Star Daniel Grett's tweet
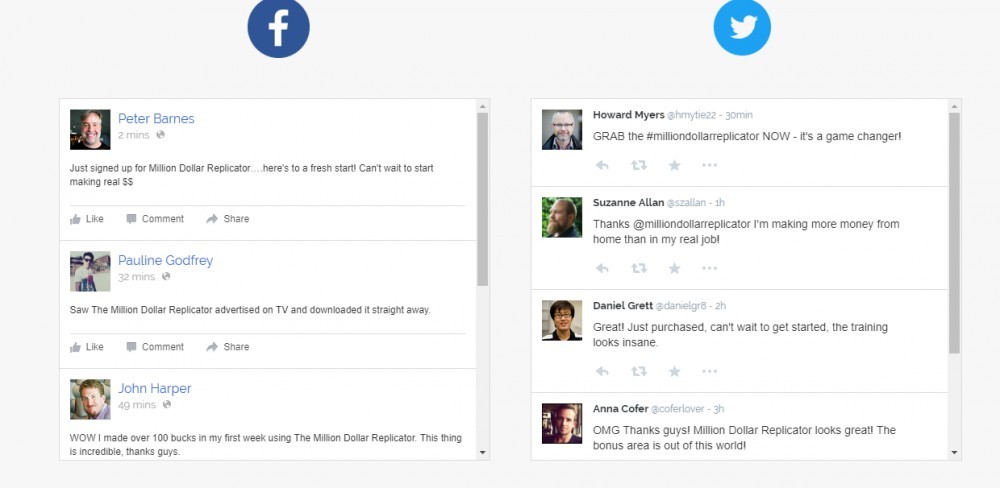The height and width of the screenshot is (488, 1000). pos(674,371)
